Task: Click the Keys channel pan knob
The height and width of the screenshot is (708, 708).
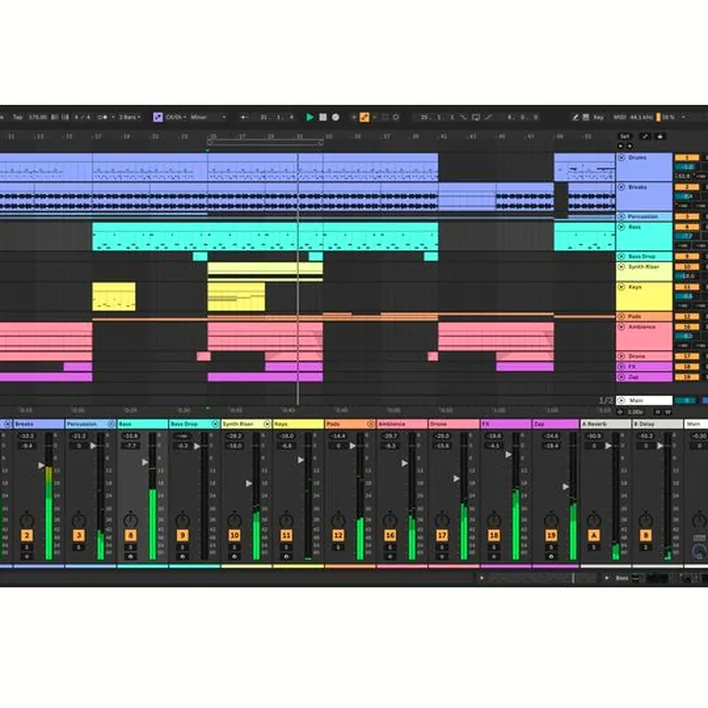Action: pos(286,520)
